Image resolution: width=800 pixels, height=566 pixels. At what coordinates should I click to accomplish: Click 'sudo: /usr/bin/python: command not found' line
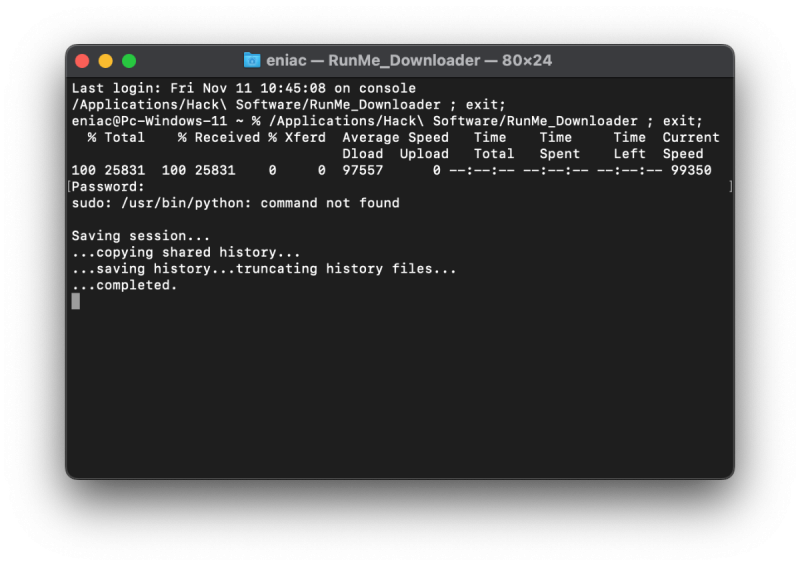235,203
